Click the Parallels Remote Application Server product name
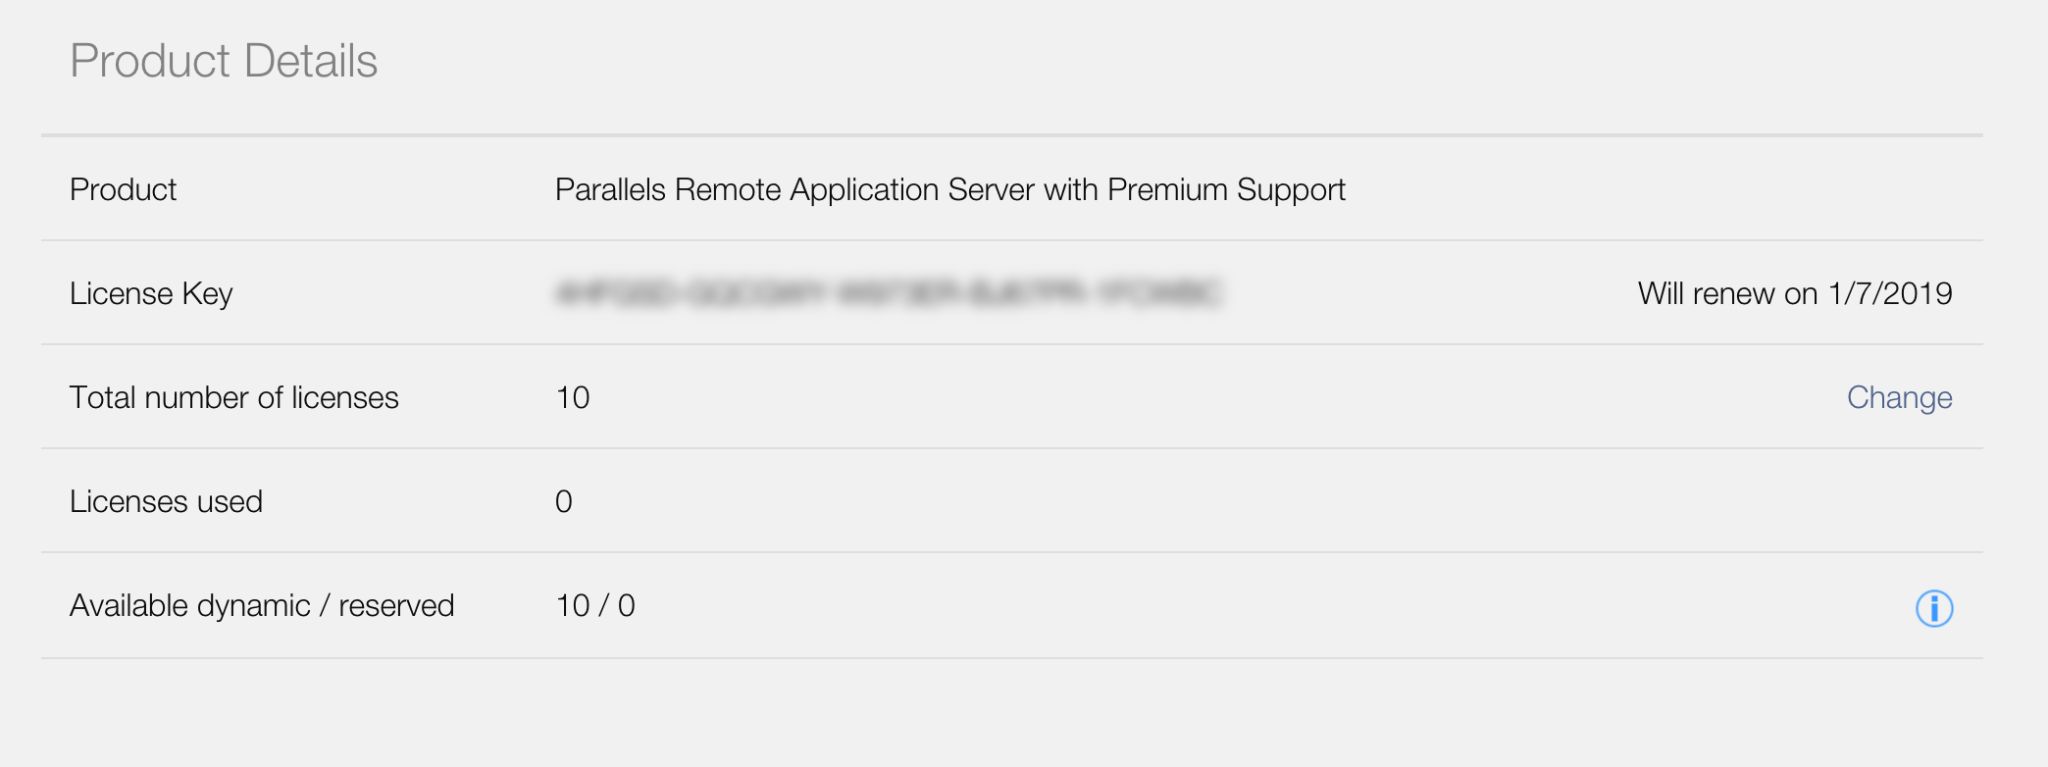 949,190
